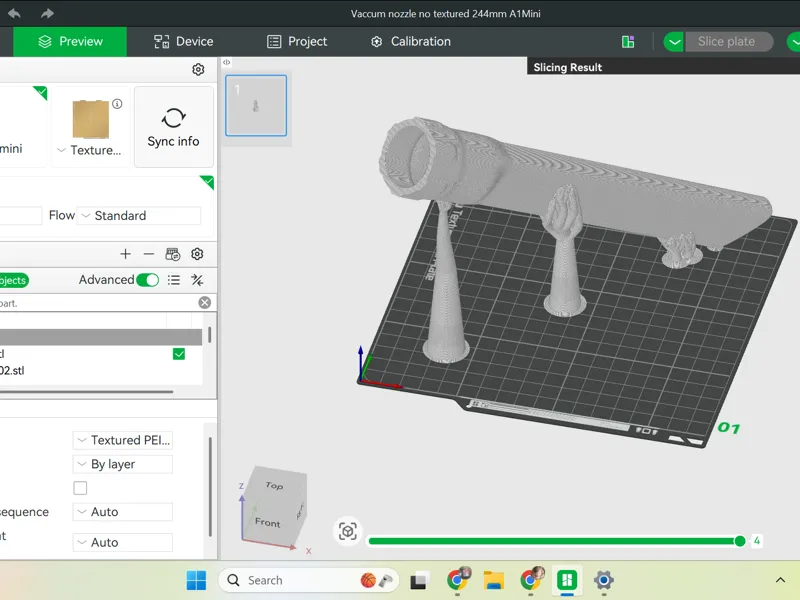Click the object list scrollbar

pos(210,335)
